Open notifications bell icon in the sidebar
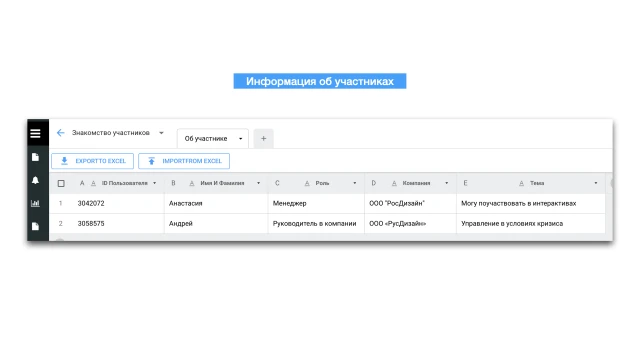The width and height of the screenshot is (640, 360). tap(36, 180)
